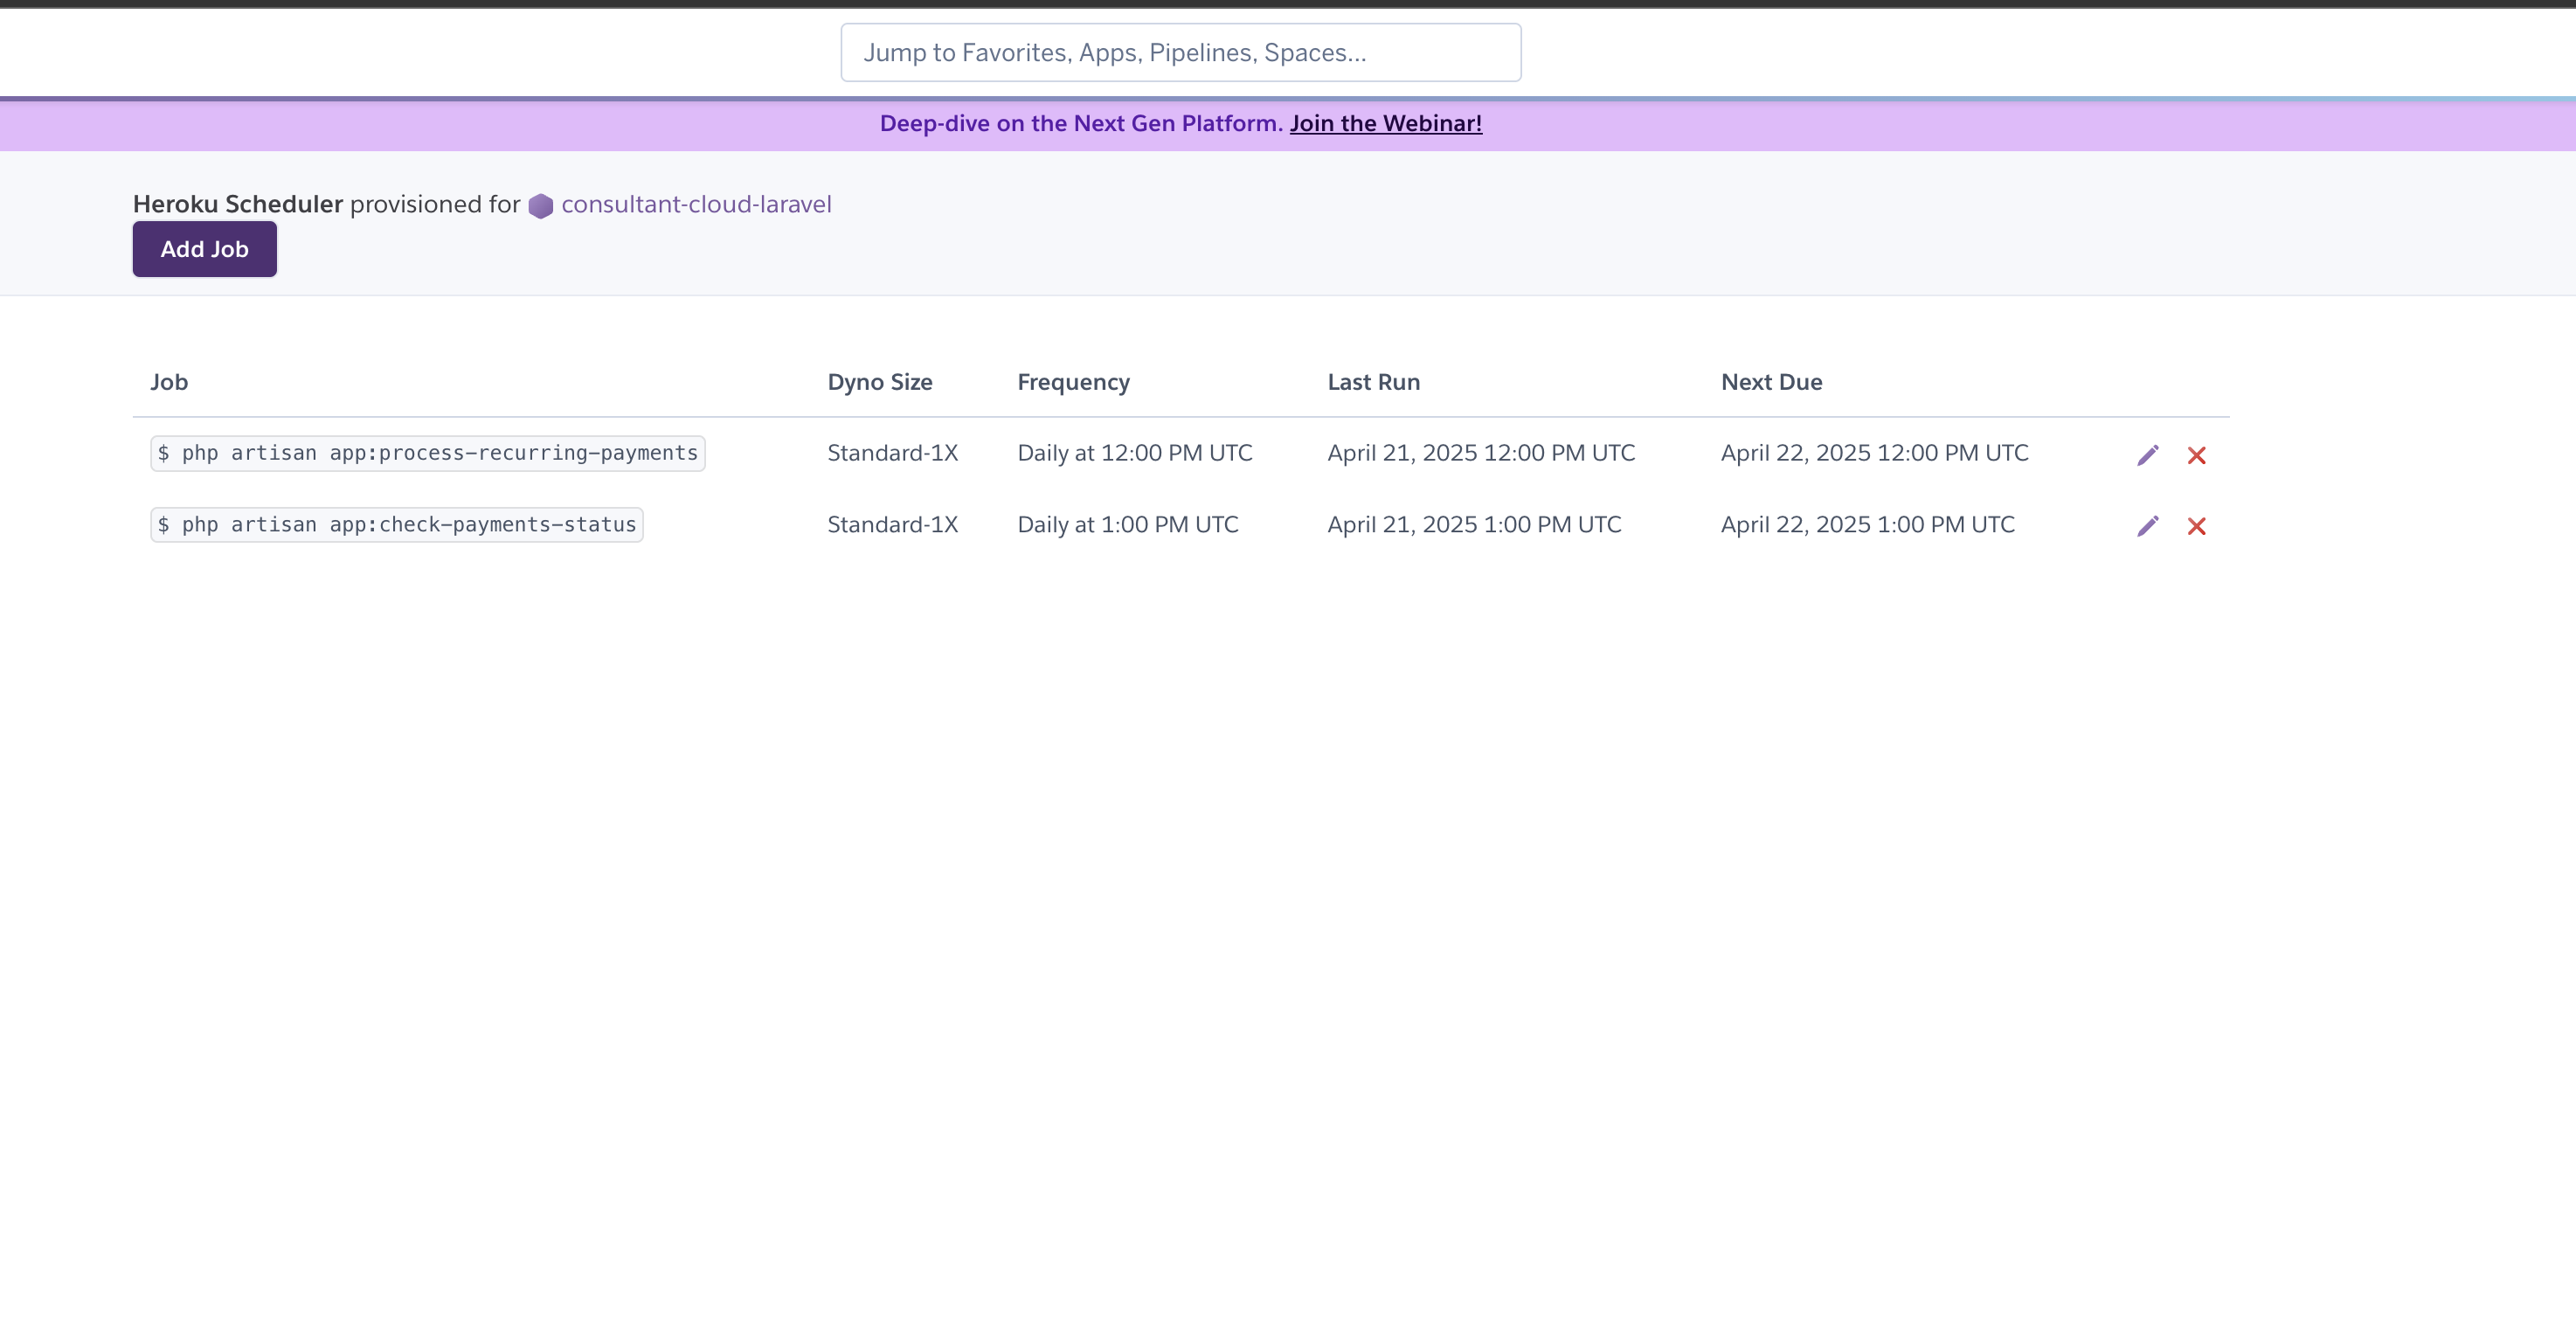
Task: Edit the check-payments-status job via pencil icon
Action: [x=2147, y=526]
